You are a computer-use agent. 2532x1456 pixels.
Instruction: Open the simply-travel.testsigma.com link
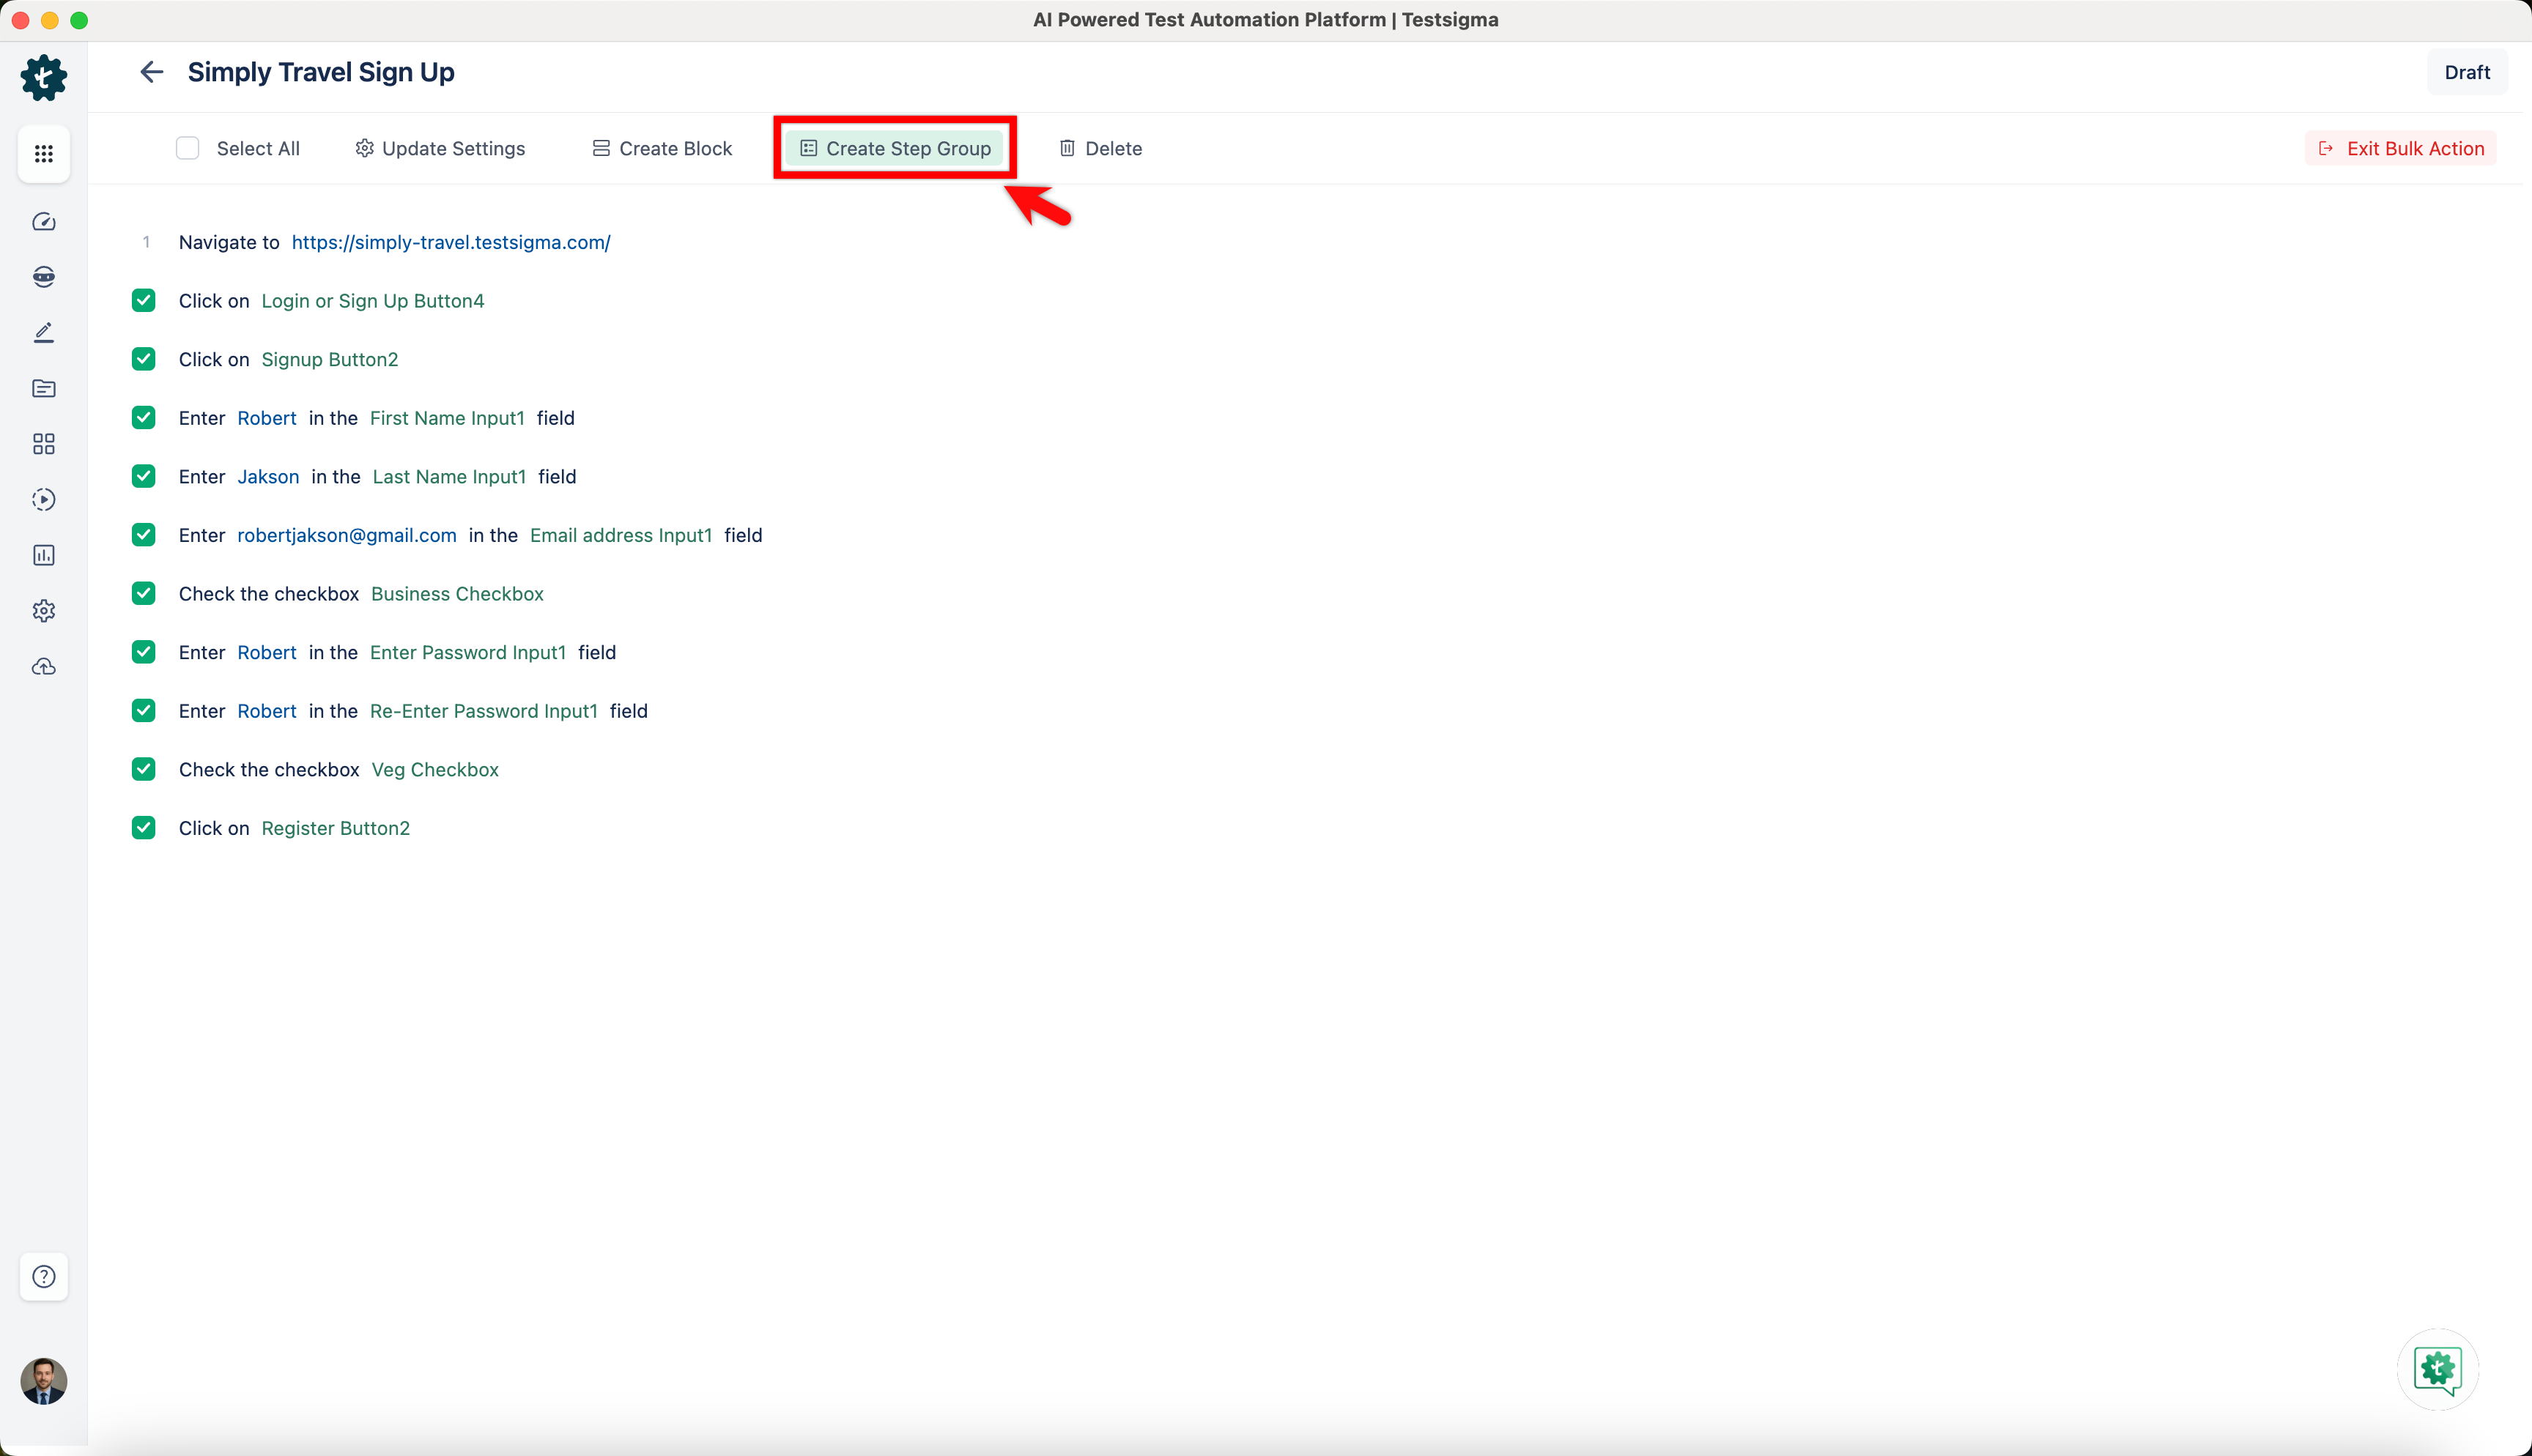point(451,242)
